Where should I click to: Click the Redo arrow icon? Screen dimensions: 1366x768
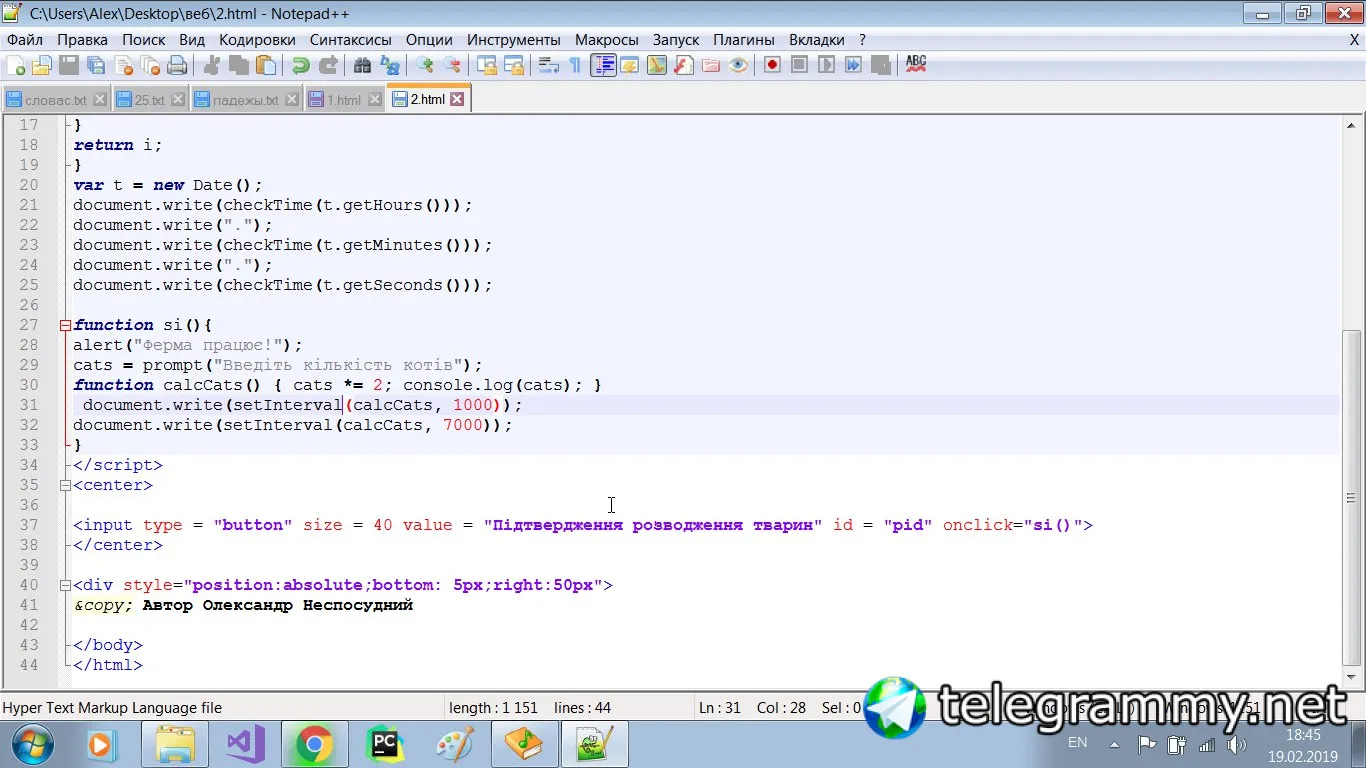[327, 66]
